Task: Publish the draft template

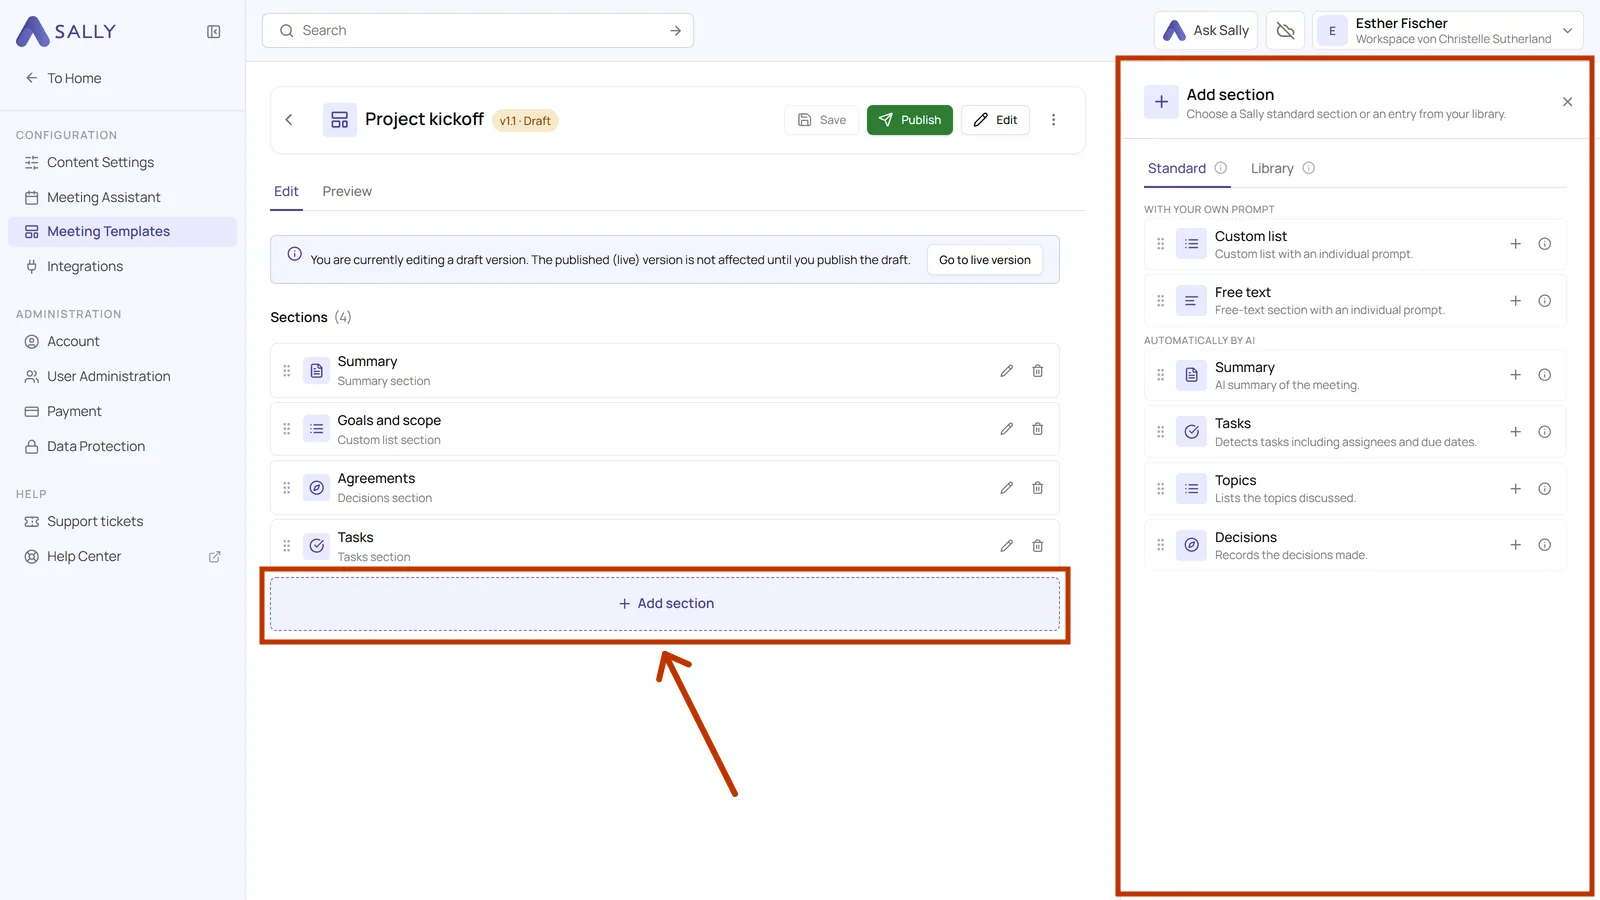Action: (910, 120)
